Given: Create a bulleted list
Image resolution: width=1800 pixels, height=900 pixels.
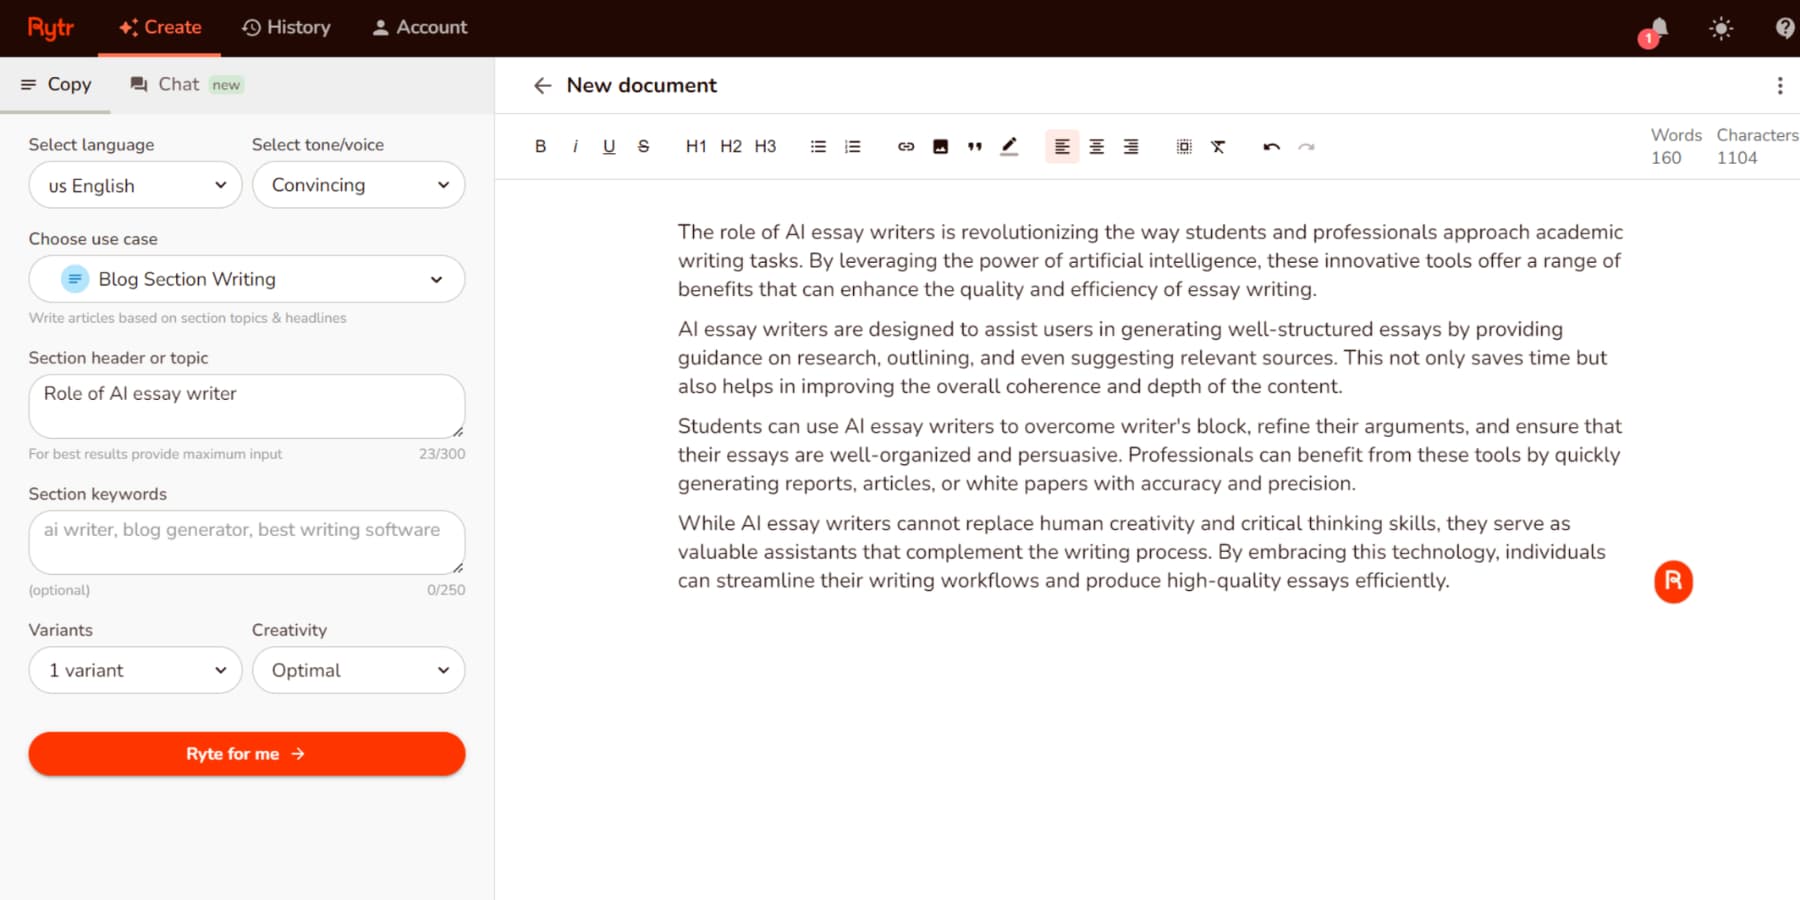Looking at the screenshot, I should tap(817, 146).
